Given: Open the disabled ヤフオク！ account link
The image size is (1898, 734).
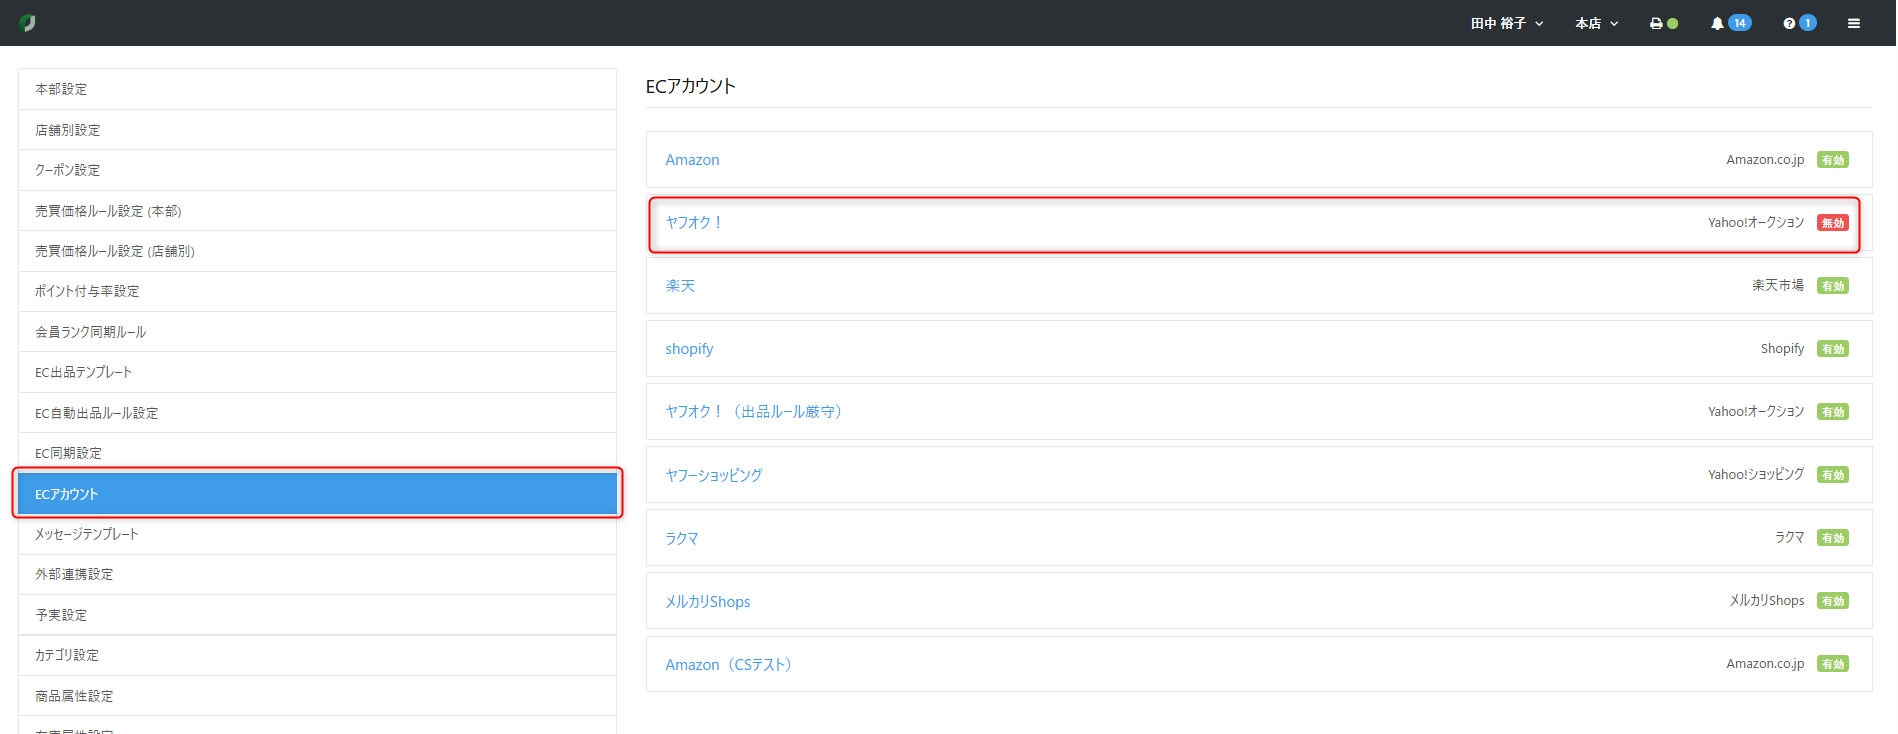Looking at the screenshot, I should [694, 223].
